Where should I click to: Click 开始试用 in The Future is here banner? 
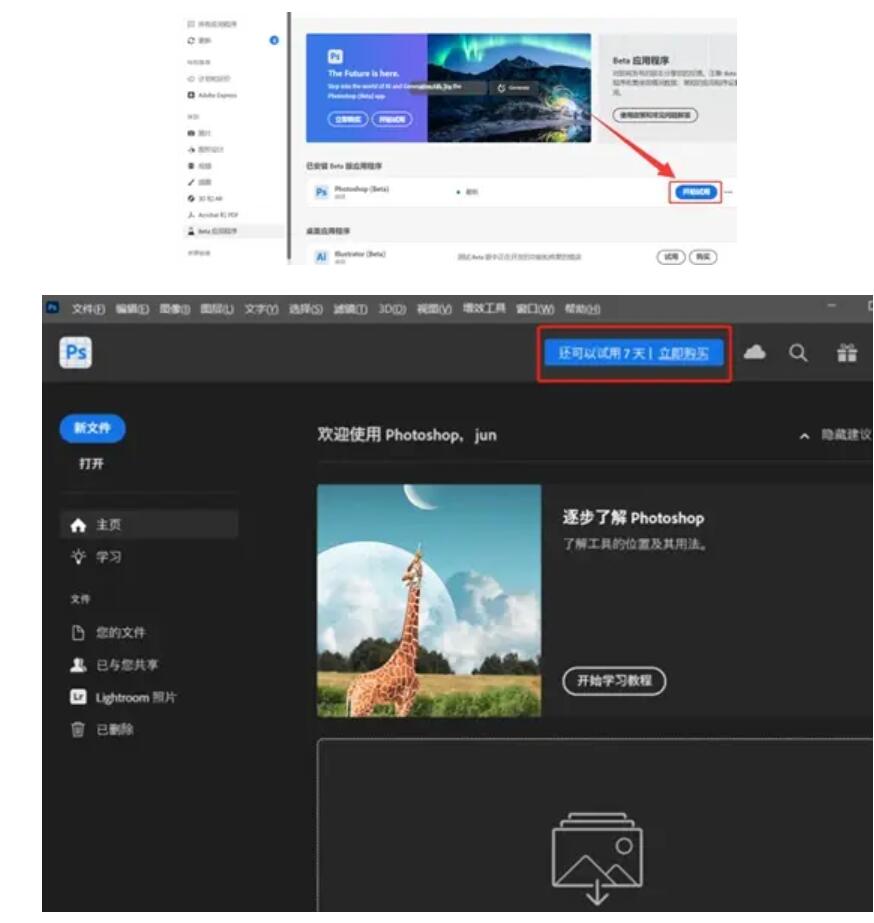[392, 119]
